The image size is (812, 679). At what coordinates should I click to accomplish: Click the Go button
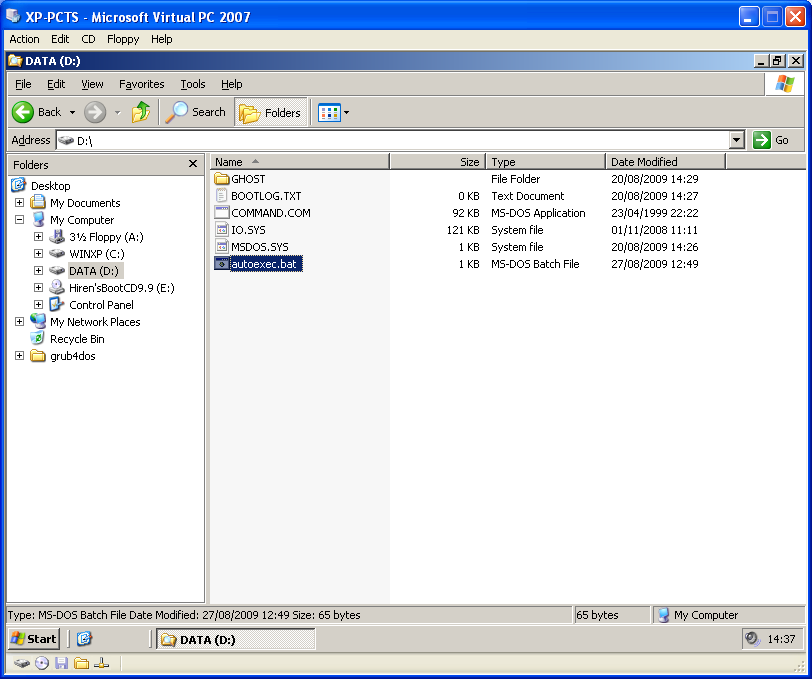click(771, 140)
